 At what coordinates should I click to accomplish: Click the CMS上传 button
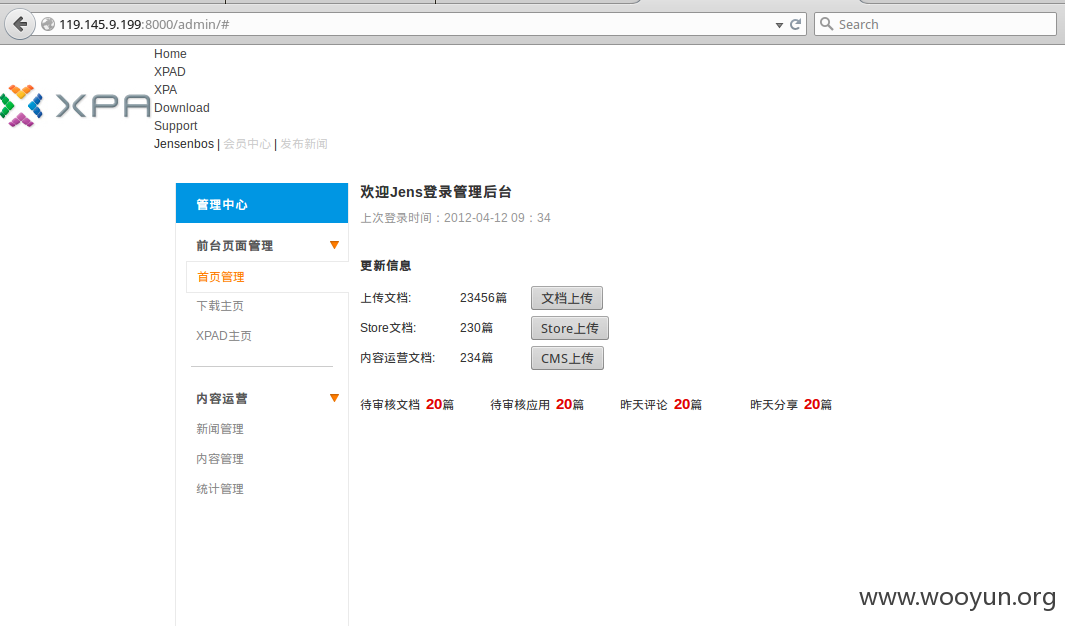coord(567,358)
